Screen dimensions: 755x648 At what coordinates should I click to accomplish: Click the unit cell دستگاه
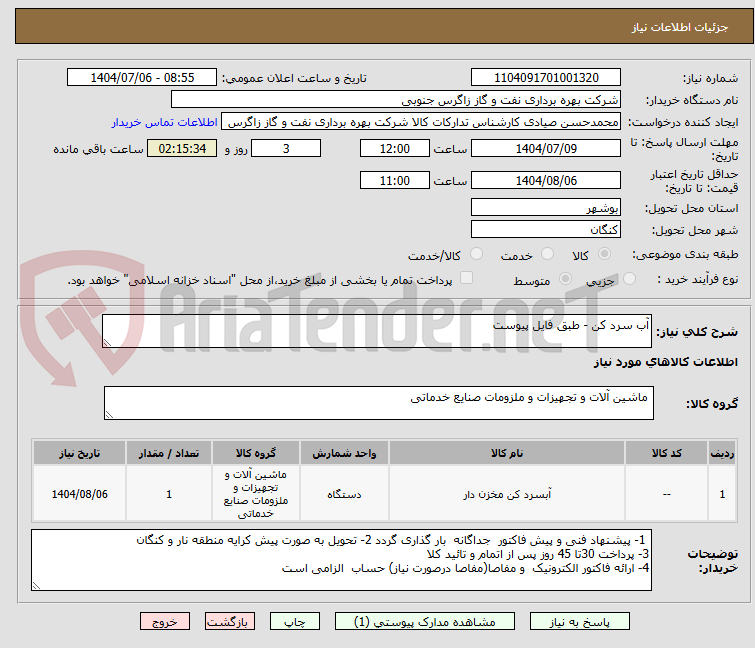pos(344,494)
